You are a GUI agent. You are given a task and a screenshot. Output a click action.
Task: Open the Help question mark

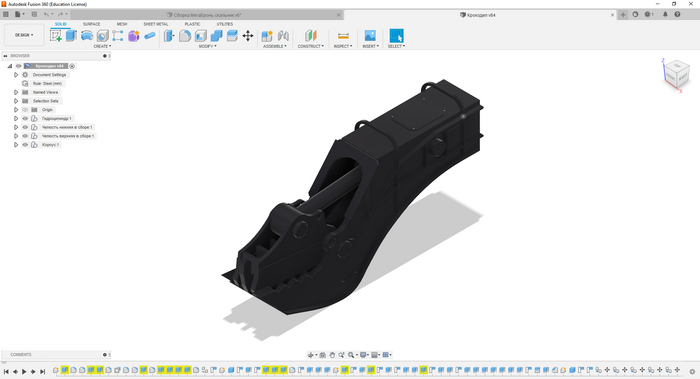677,14
